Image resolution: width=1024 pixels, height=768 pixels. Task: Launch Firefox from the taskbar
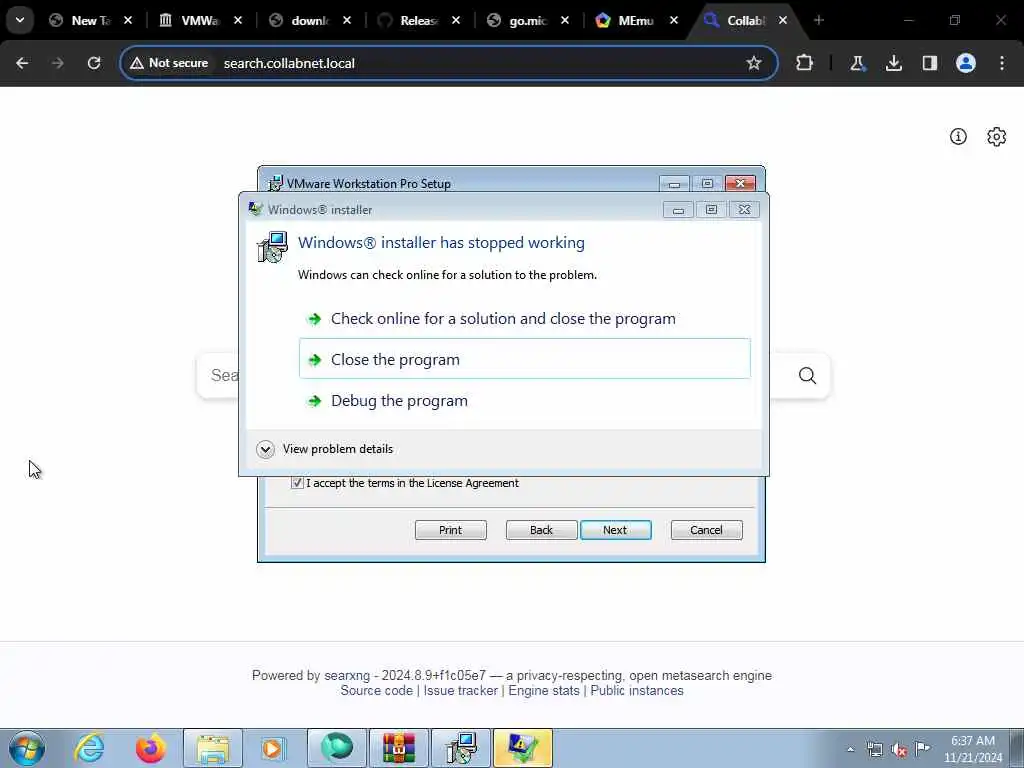coord(150,748)
